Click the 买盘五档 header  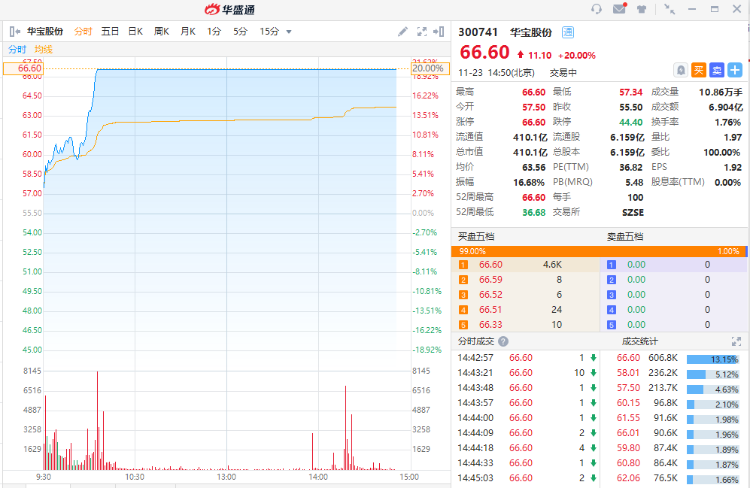476,236
